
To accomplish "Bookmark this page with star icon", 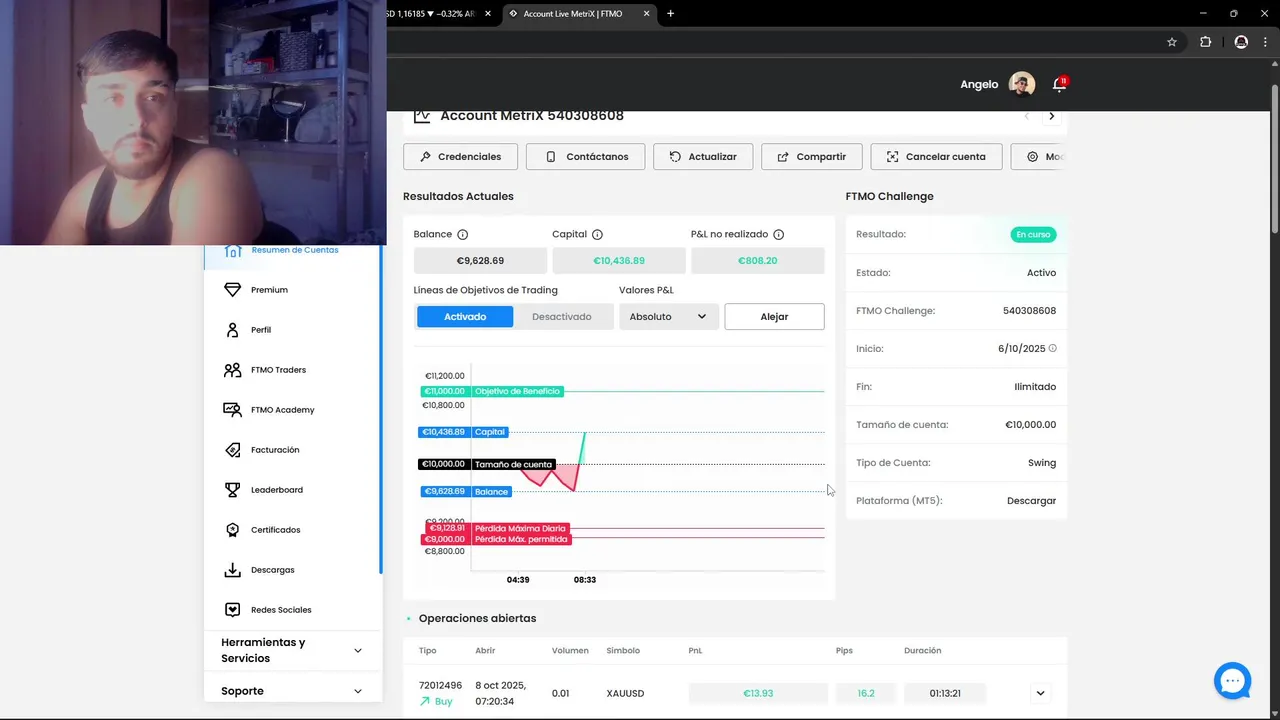I will [x=1172, y=42].
